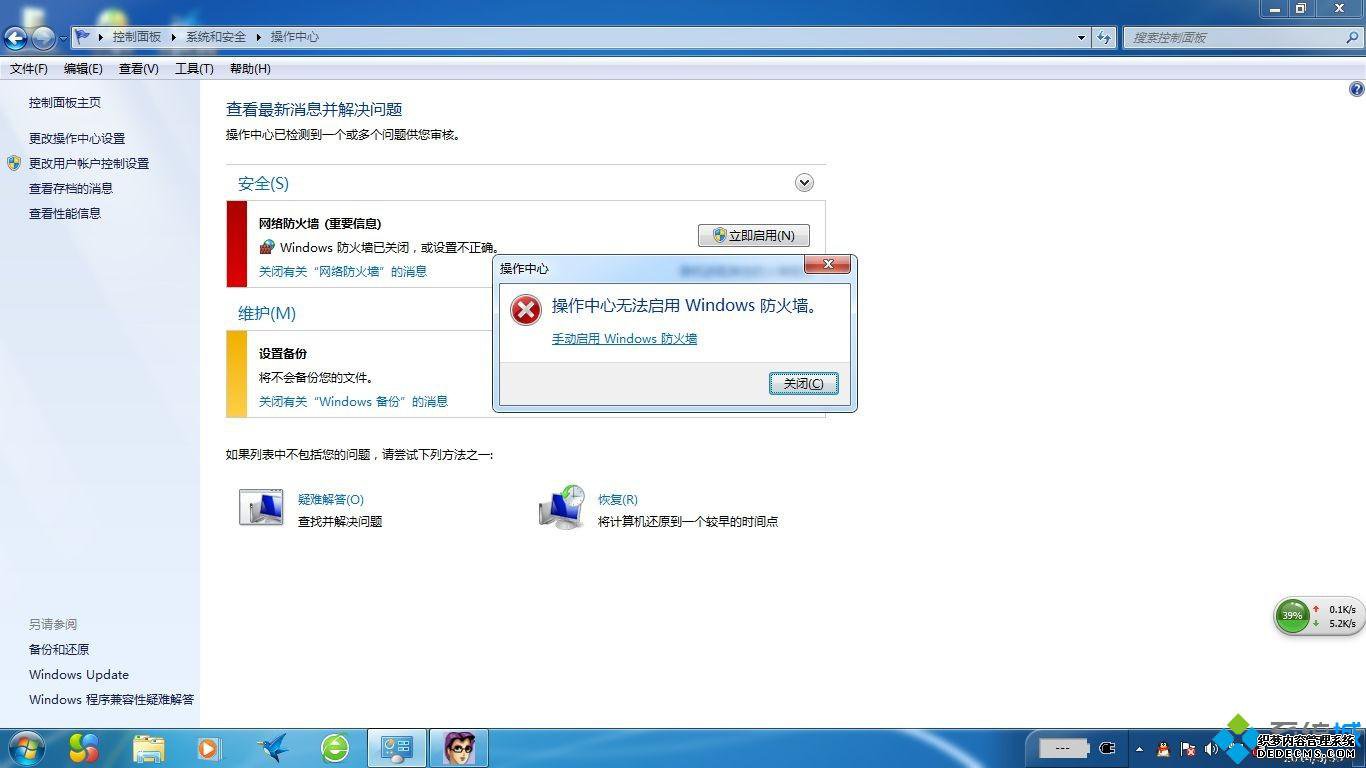
Task: Click the 维护(M) section header
Action: 267,313
